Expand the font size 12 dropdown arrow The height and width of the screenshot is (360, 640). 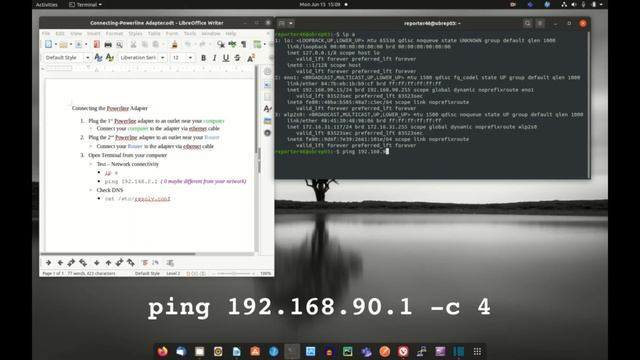pos(190,58)
